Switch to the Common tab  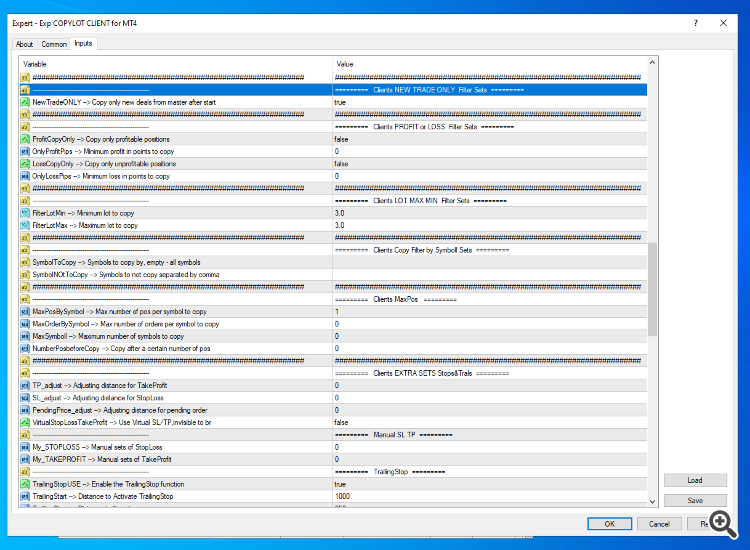[54, 44]
